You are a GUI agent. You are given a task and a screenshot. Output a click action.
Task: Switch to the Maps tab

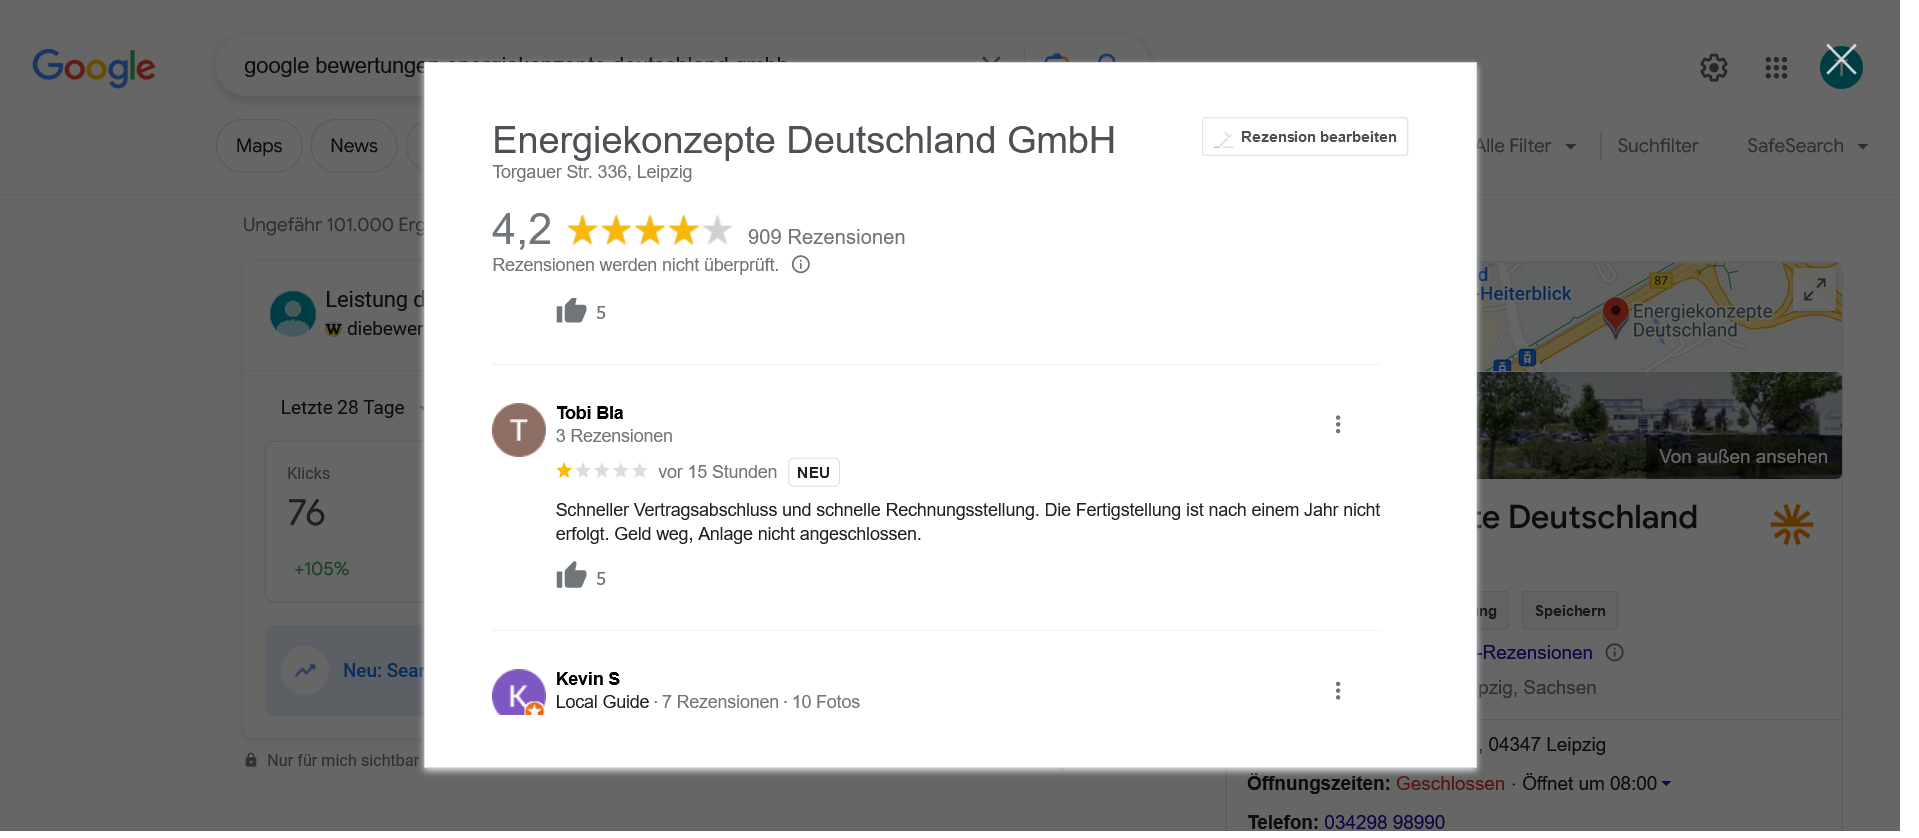pyautogui.click(x=259, y=146)
